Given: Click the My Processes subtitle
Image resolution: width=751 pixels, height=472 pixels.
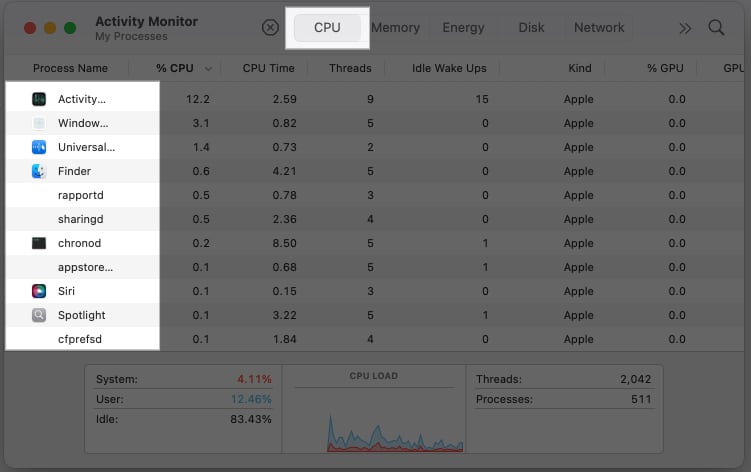Looking at the screenshot, I should coord(131,36).
